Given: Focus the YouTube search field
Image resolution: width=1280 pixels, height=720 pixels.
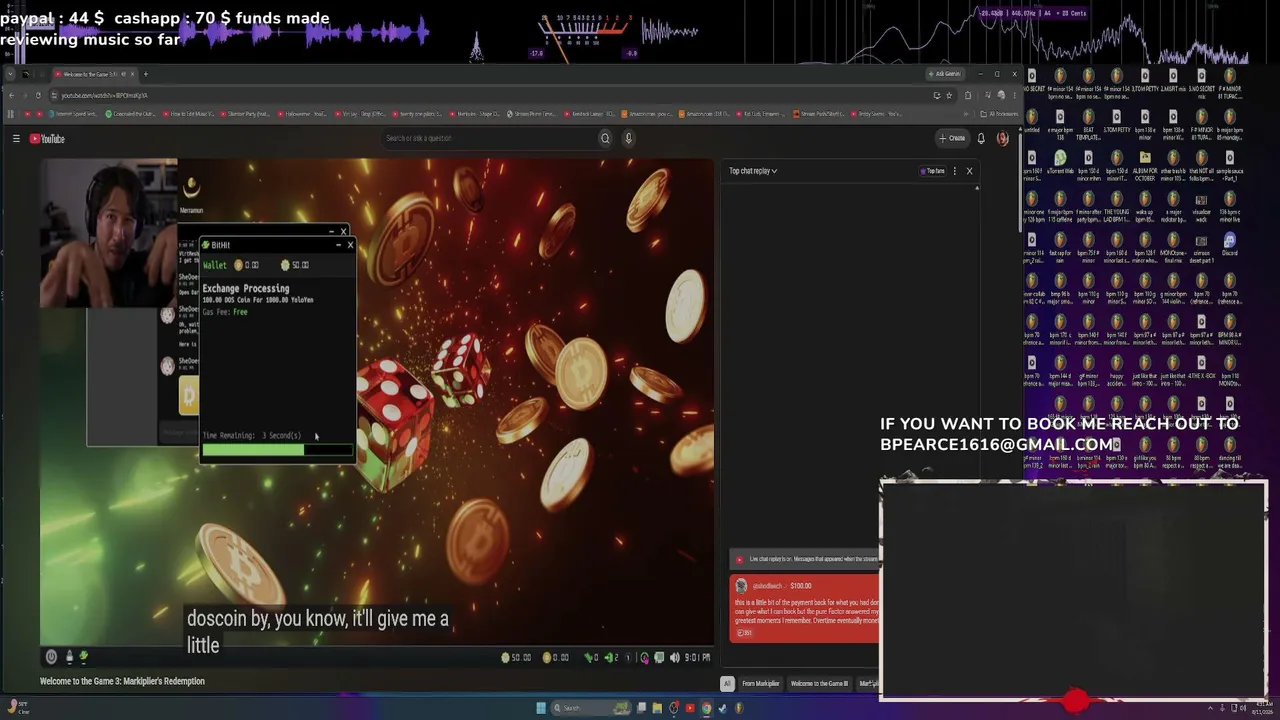Looking at the screenshot, I should click(x=490, y=139).
